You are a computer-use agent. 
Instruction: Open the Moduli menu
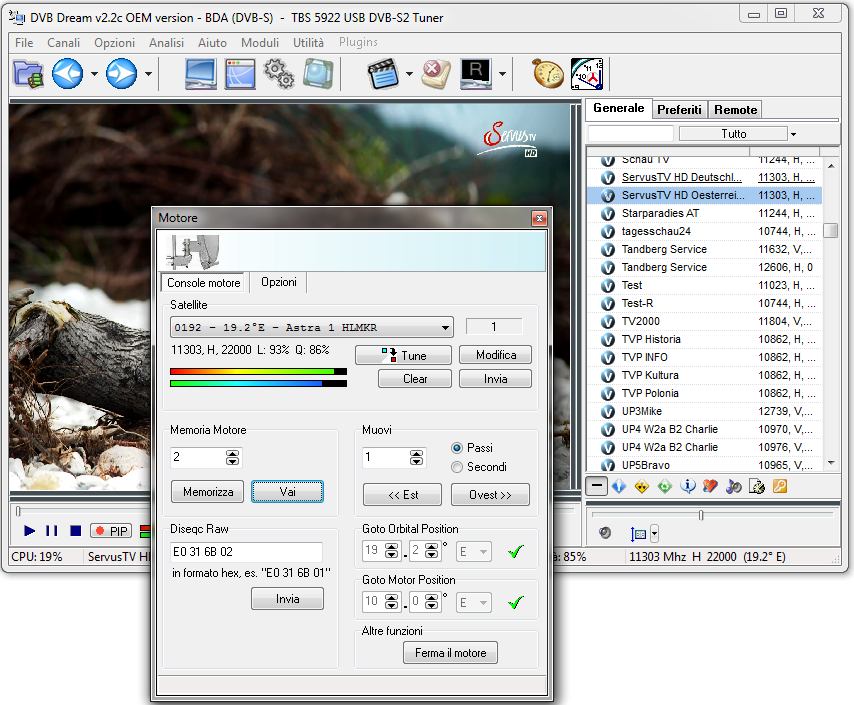coord(260,42)
